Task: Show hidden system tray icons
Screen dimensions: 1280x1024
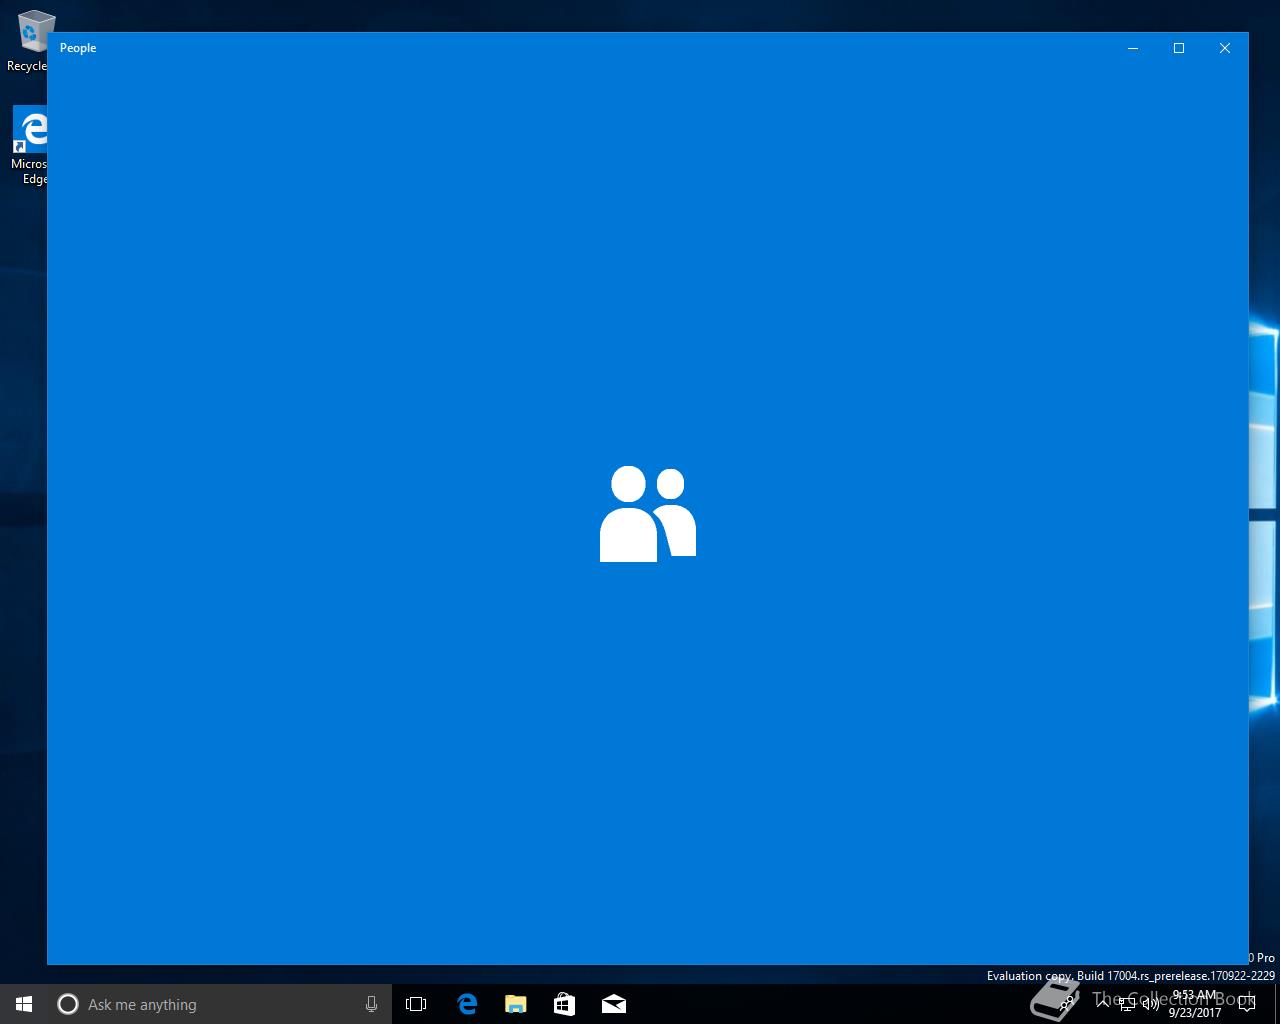Action: [1104, 1003]
